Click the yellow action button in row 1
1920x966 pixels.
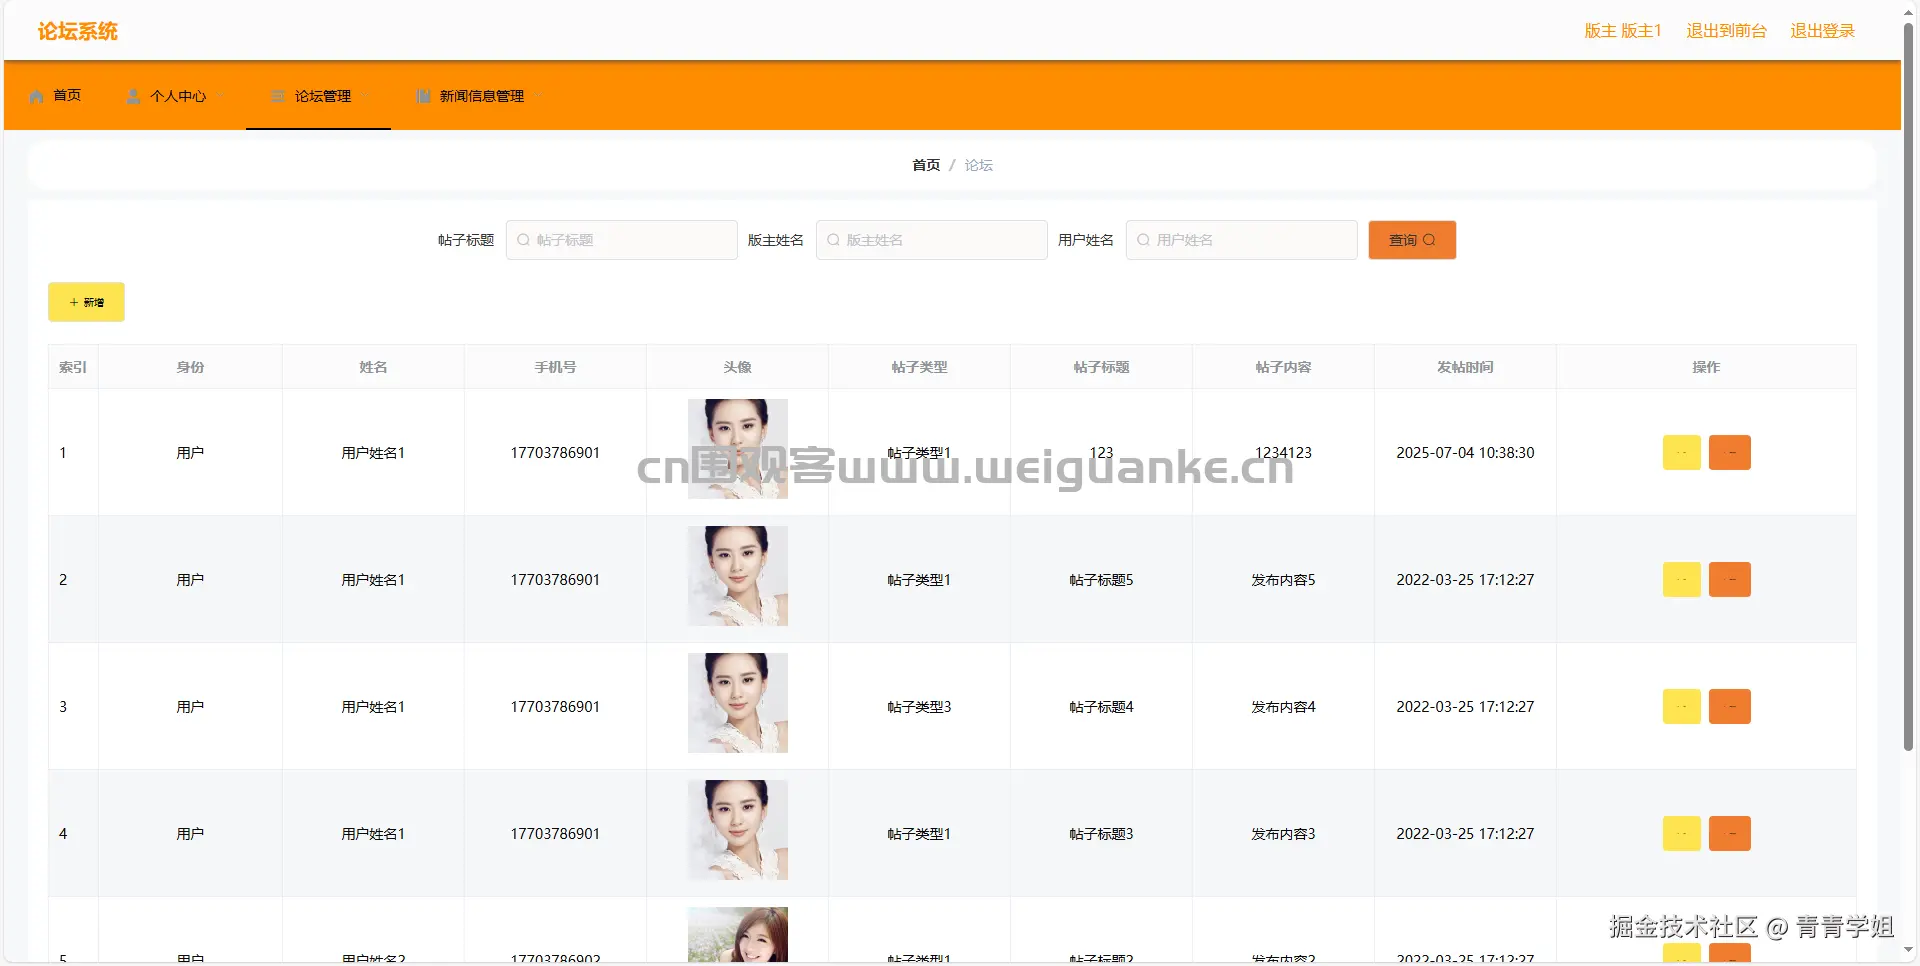point(1682,453)
